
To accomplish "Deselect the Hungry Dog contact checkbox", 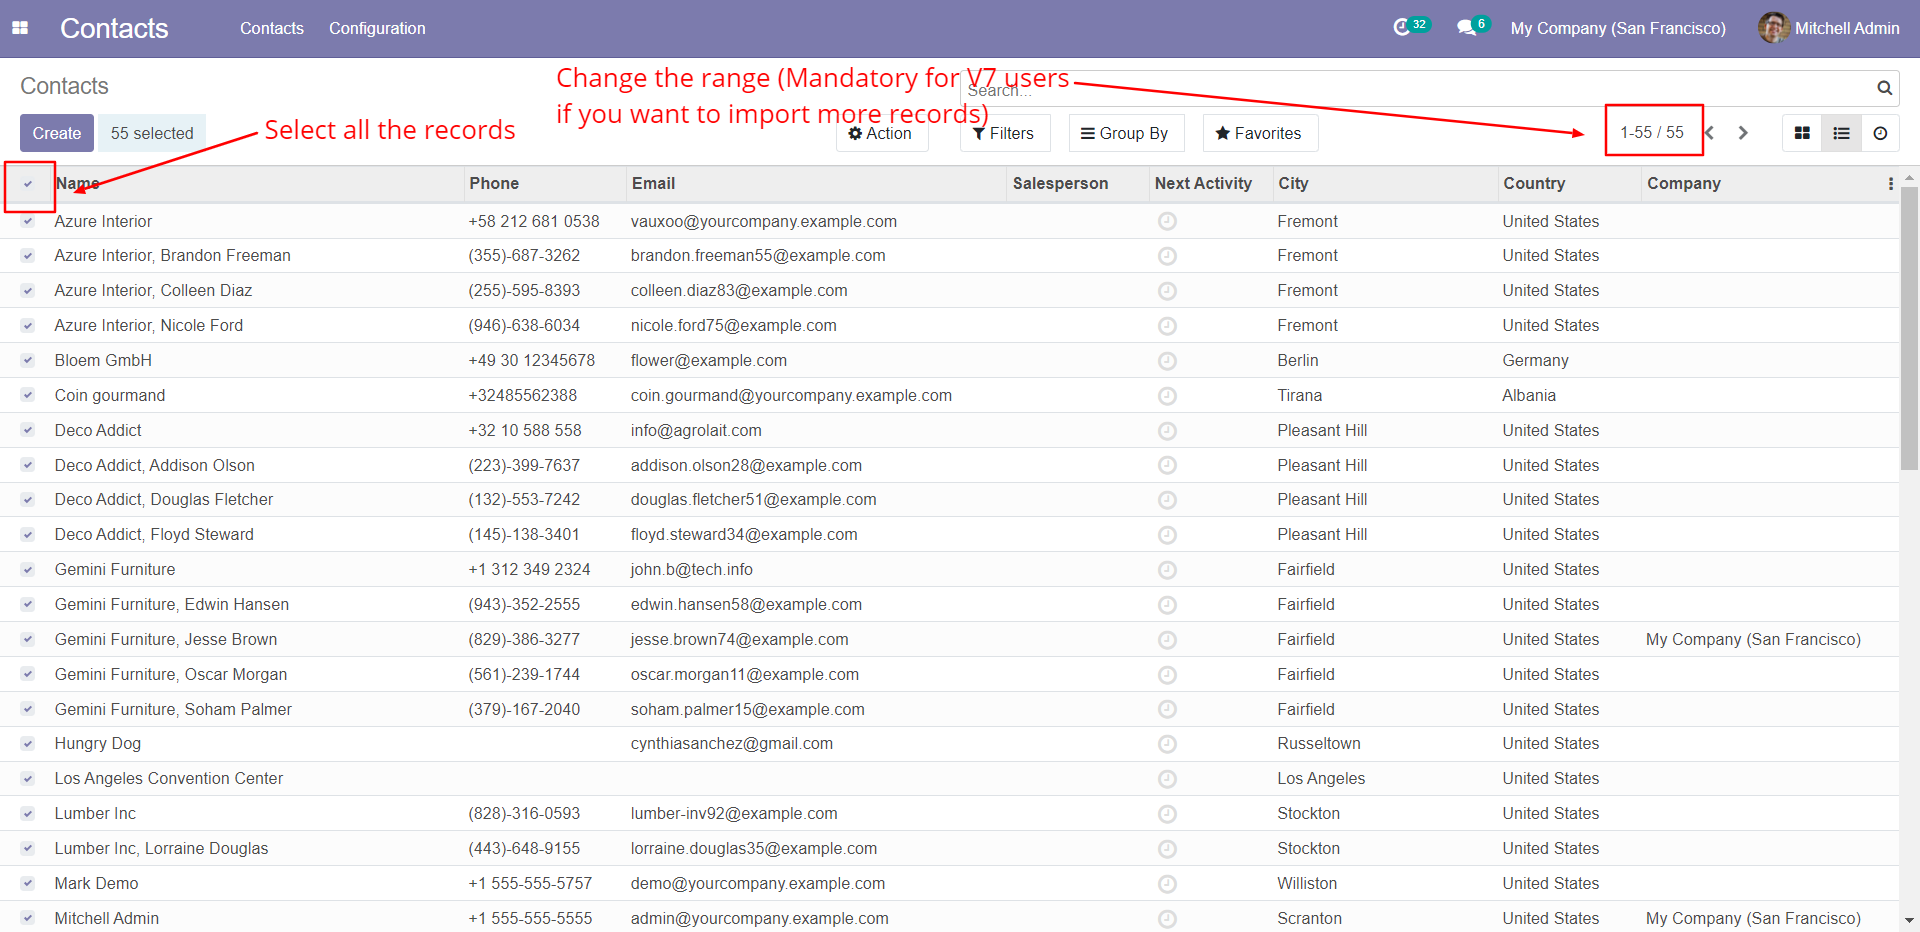I will point(28,744).
